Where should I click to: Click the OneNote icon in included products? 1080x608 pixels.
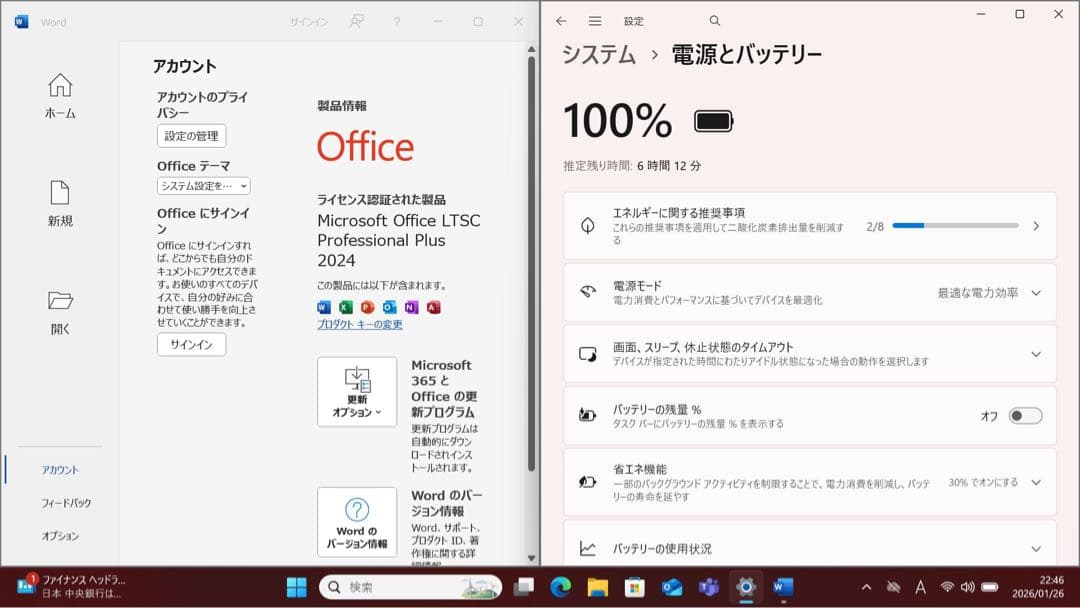coord(411,307)
